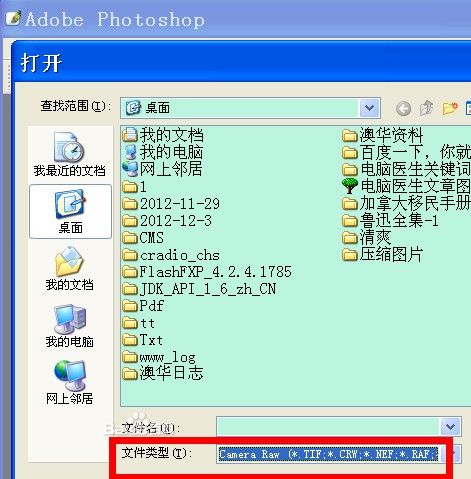Select the 2012-11-29 folder
471x479 pixels.
(171, 204)
